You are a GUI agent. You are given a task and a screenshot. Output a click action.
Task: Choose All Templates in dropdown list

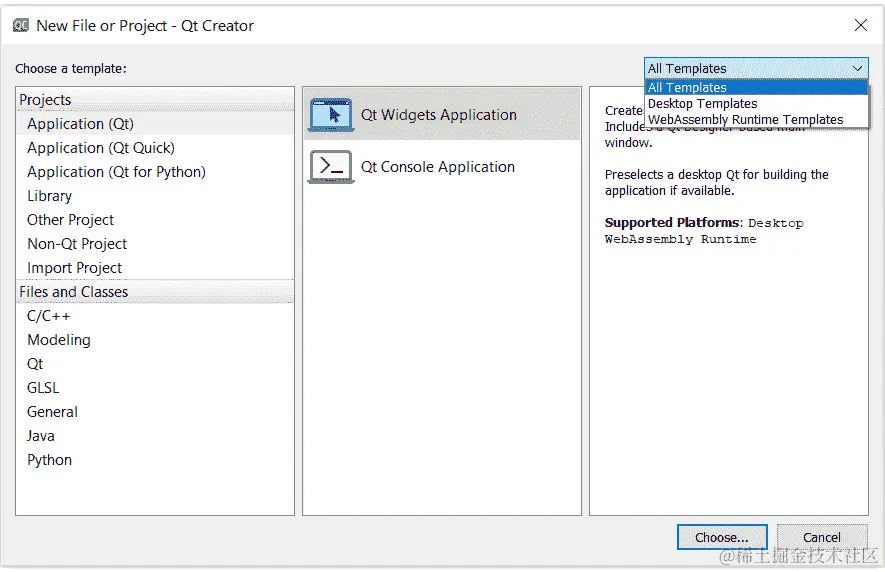(x=756, y=88)
